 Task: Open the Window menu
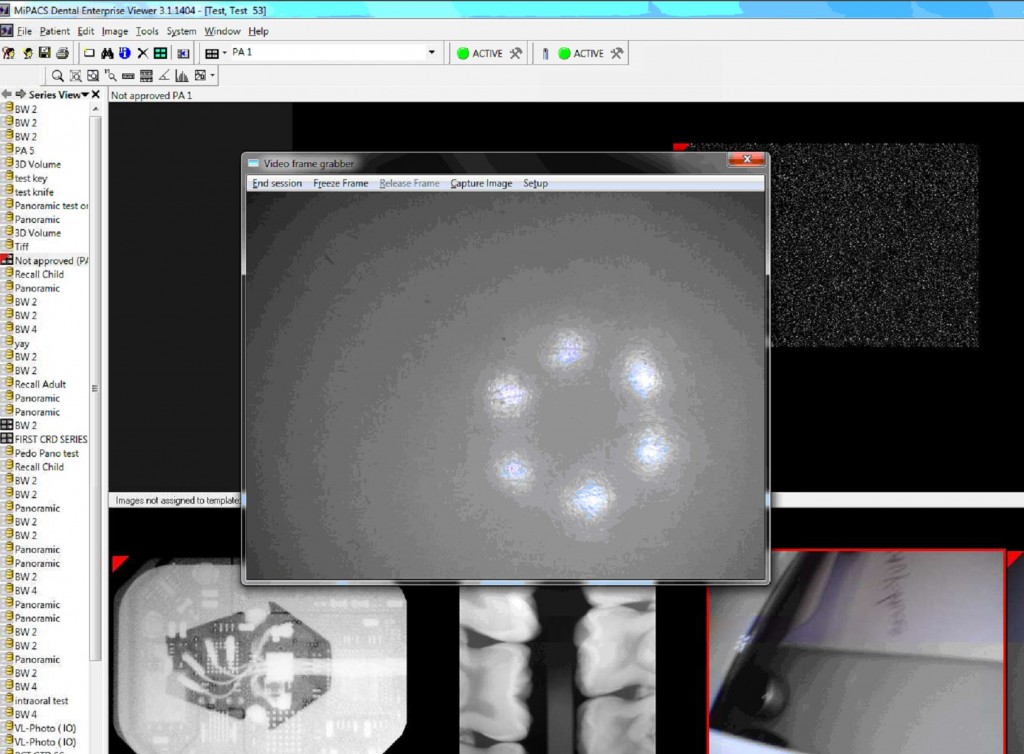click(222, 31)
